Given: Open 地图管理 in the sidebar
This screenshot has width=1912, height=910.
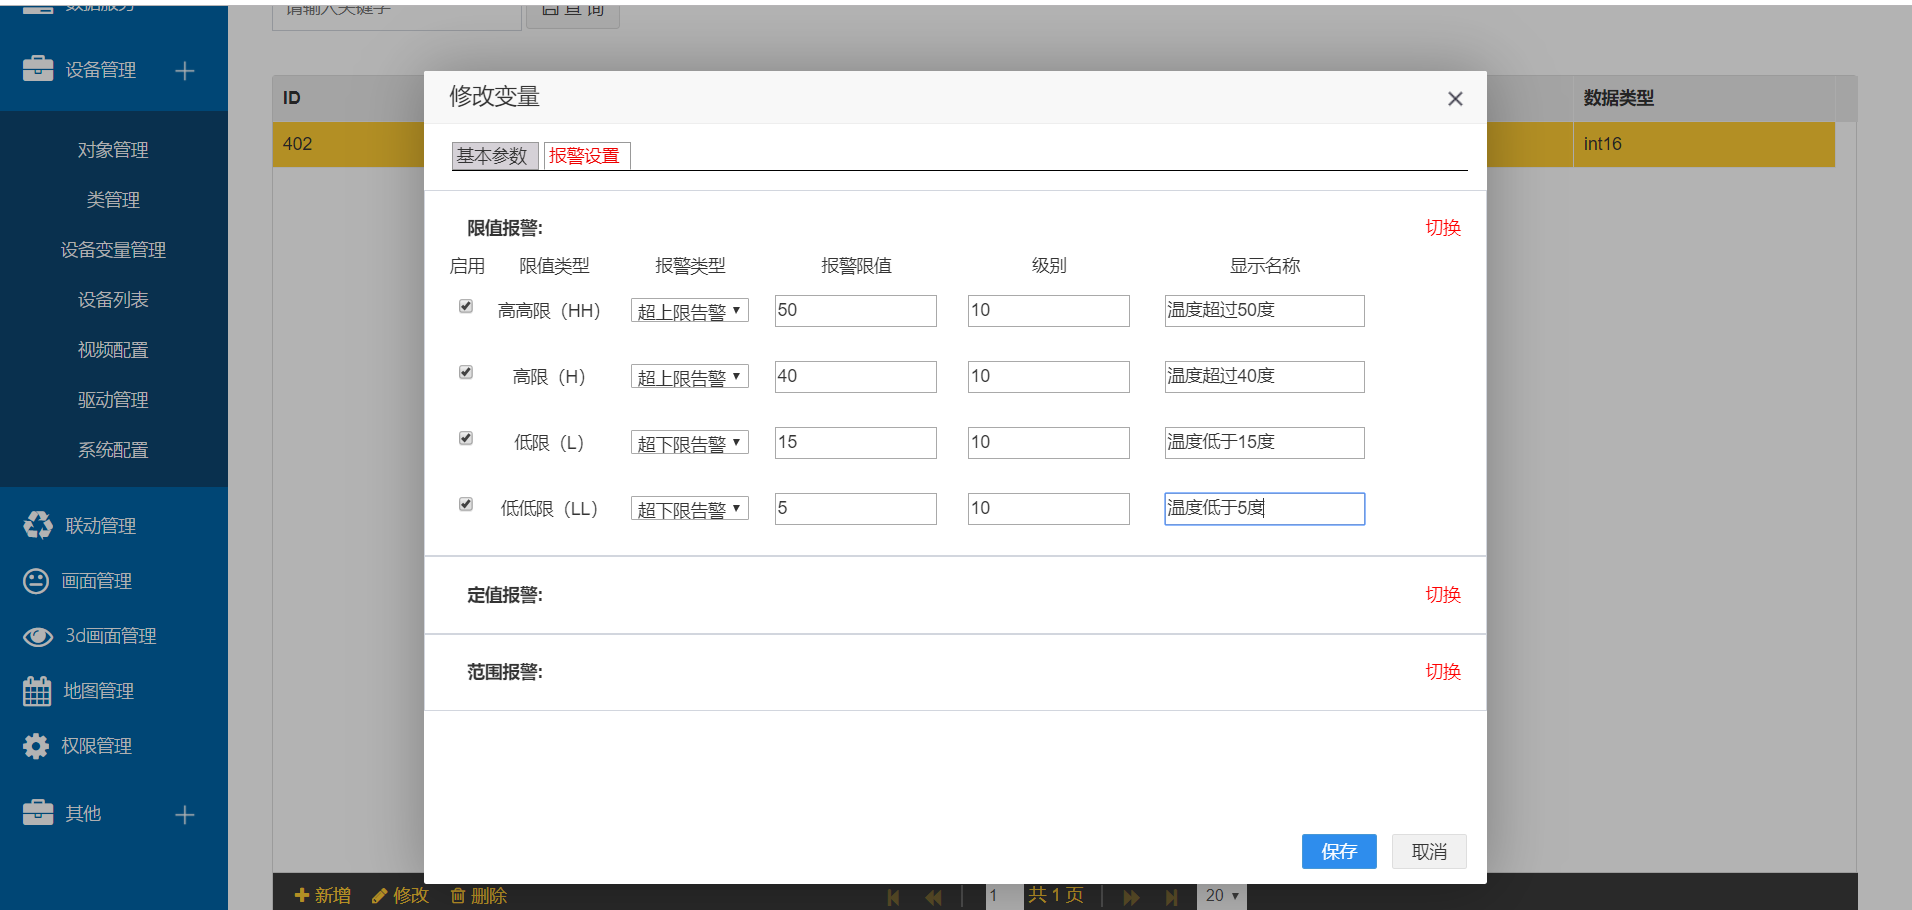Looking at the screenshot, I should pos(99,691).
